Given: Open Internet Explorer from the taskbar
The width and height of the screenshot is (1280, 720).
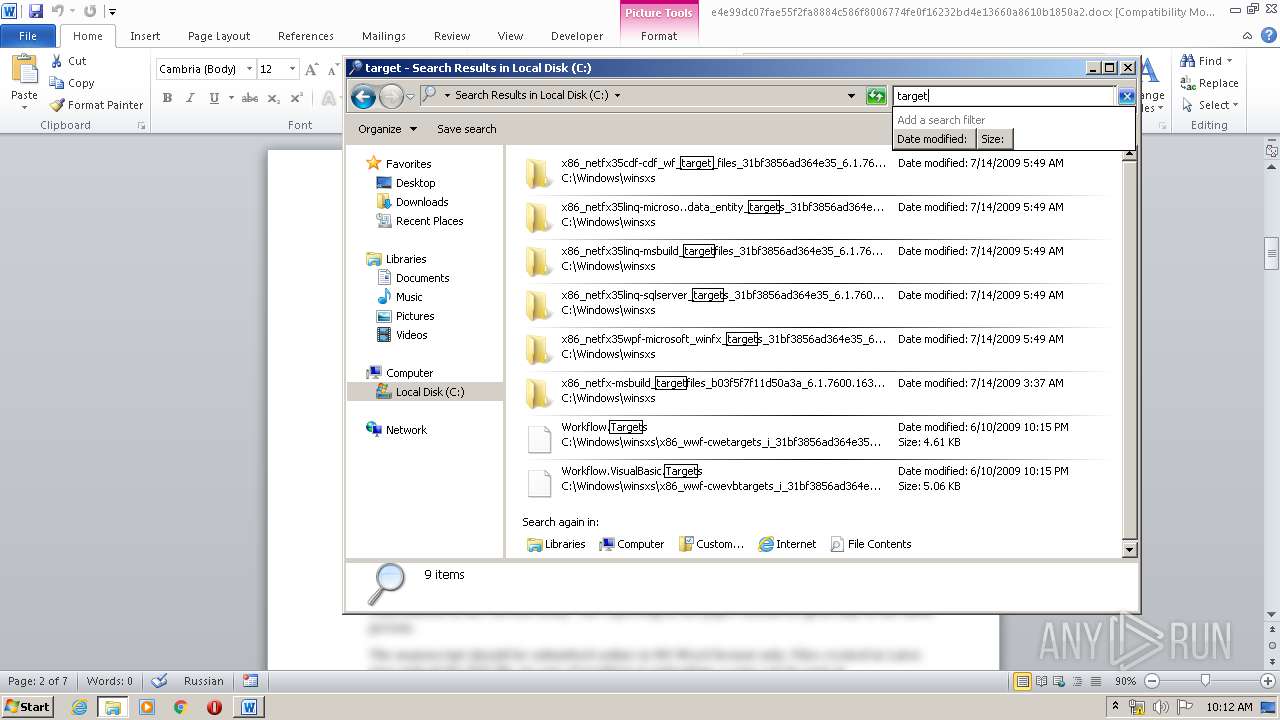Looking at the screenshot, I should tap(80, 707).
